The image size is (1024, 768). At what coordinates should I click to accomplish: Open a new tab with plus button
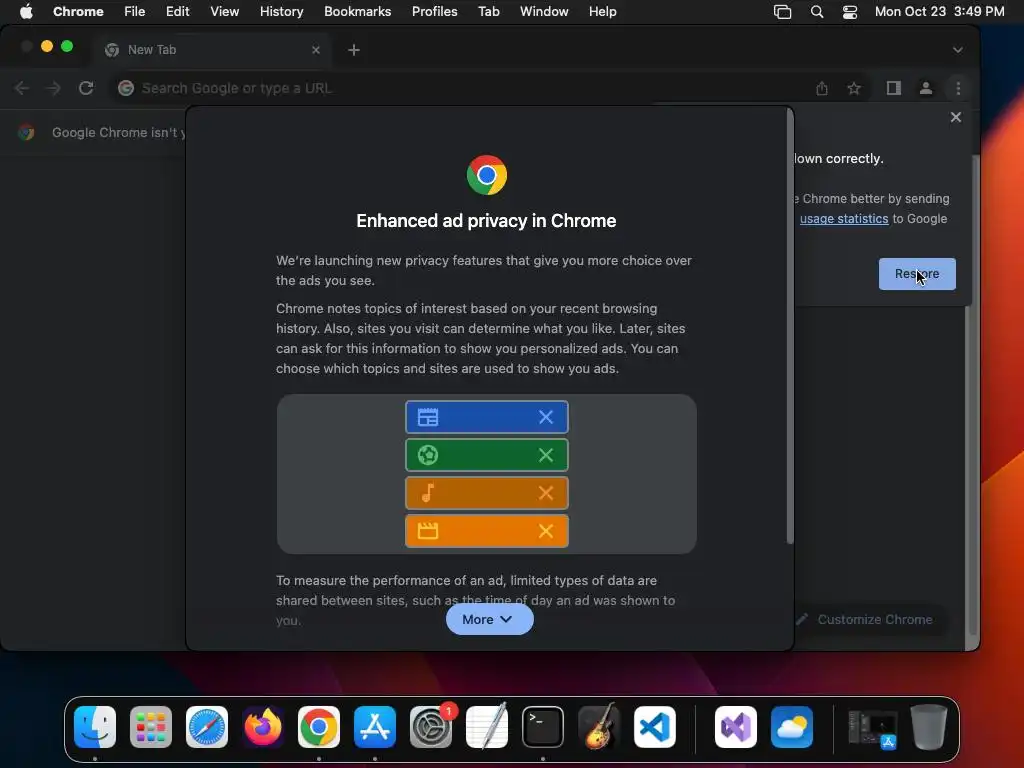pos(354,50)
